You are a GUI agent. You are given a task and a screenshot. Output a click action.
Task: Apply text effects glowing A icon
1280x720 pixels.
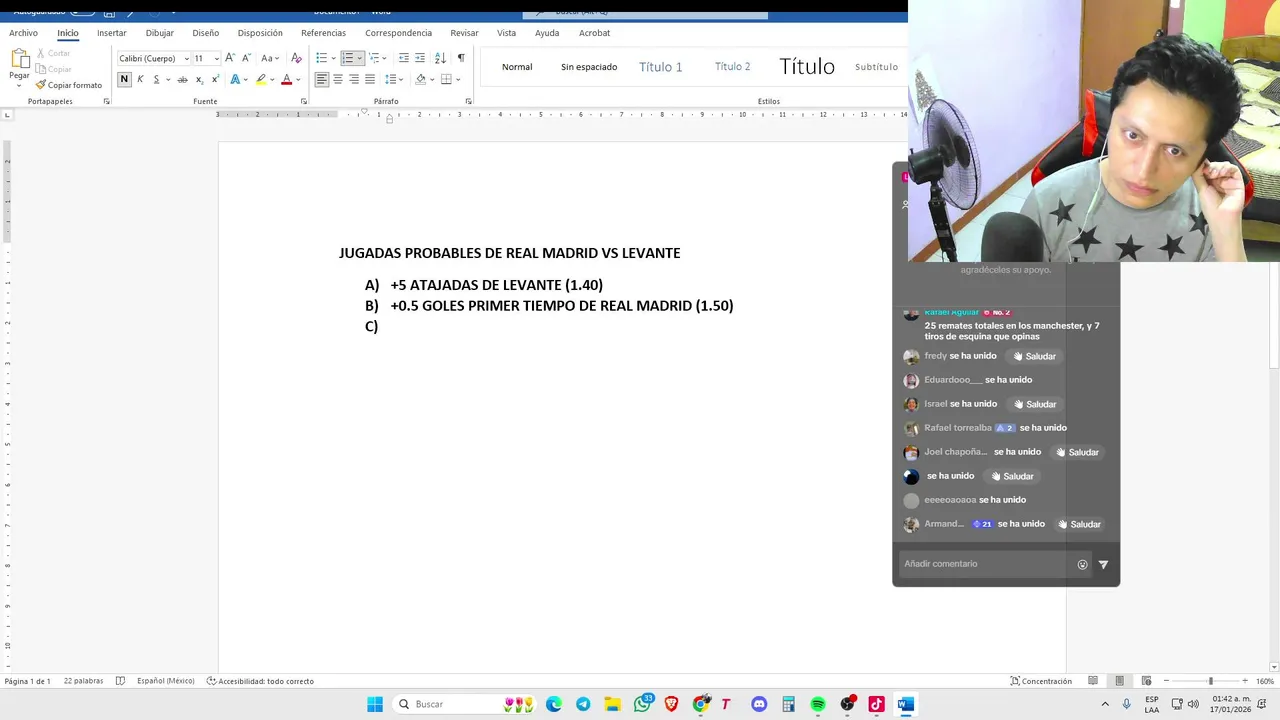[235, 79]
